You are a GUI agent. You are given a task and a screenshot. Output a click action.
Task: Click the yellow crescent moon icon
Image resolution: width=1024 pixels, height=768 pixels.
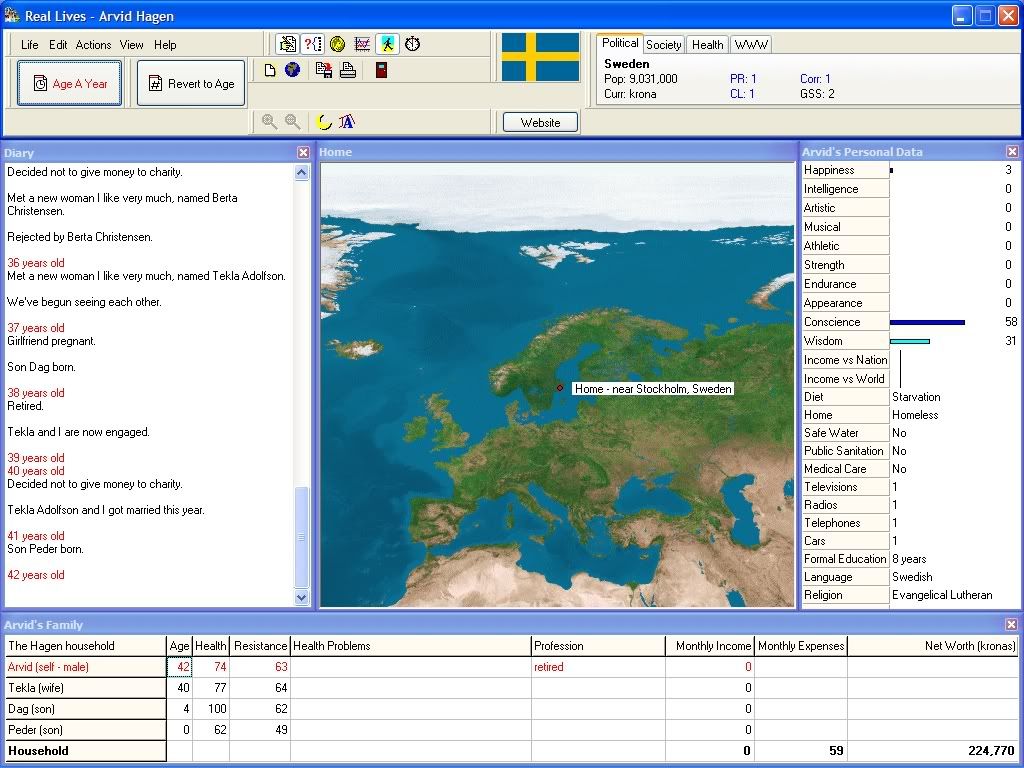click(x=323, y=121)
